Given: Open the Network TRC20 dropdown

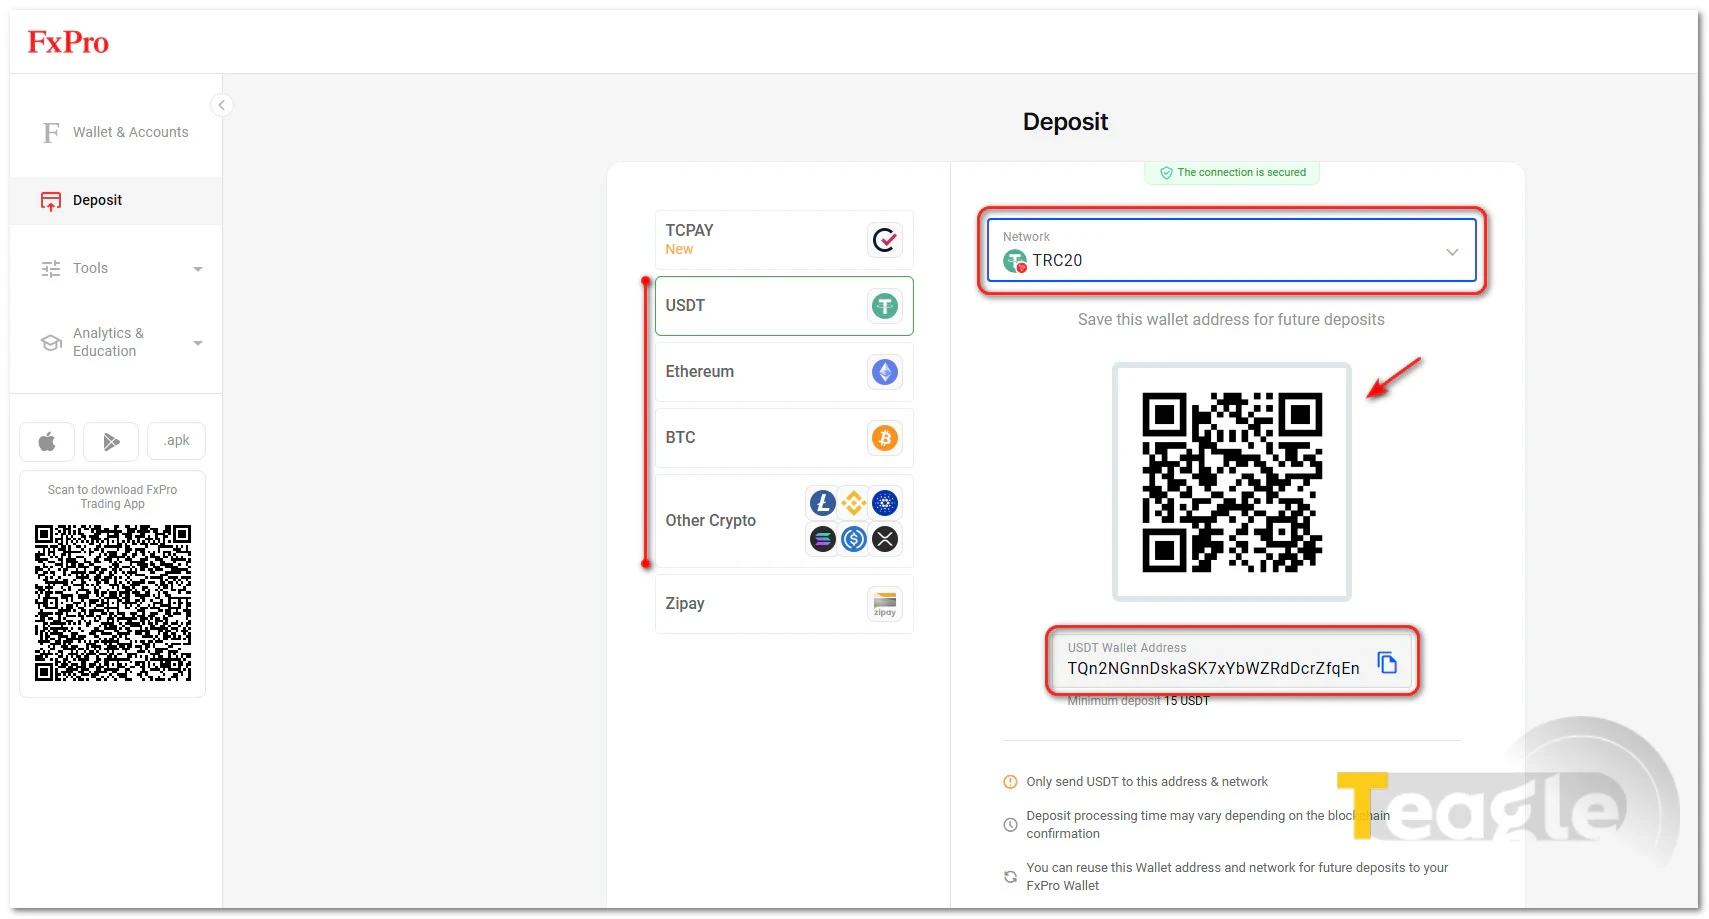Looking at the screenshot, I should pyautogui.click(x=1231, y=251).
